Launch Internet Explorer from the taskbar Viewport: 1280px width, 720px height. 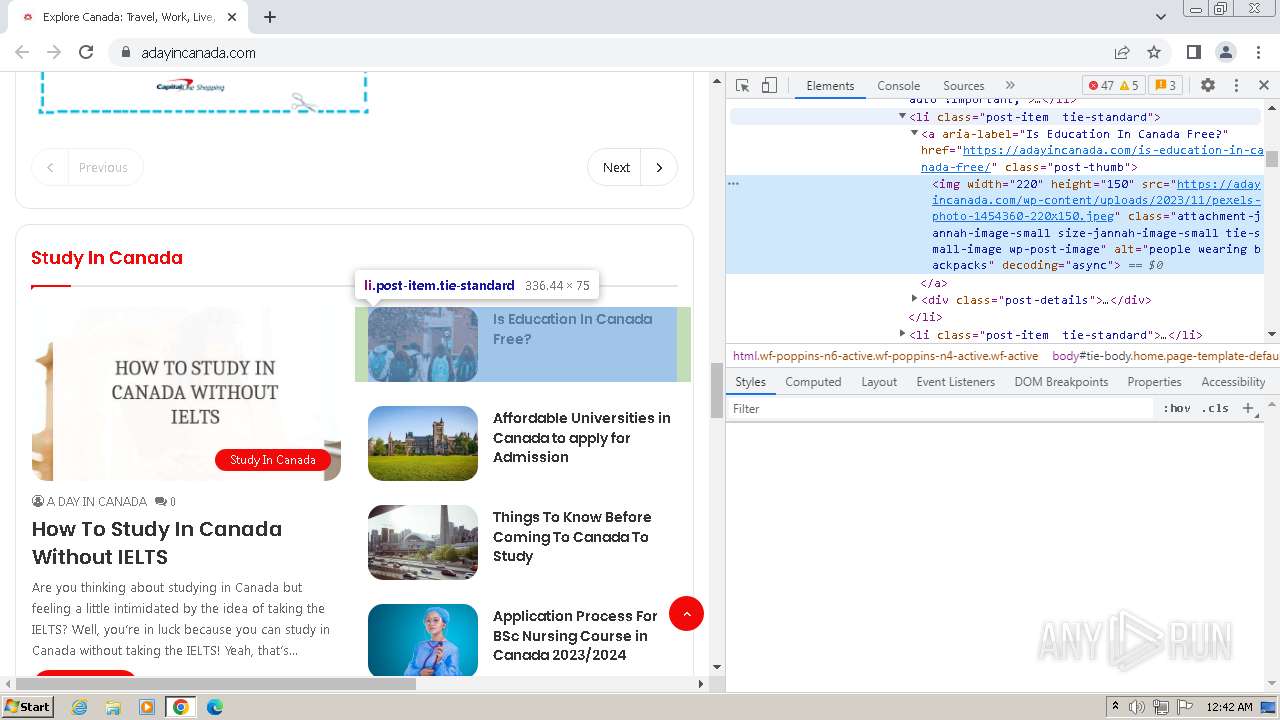click(79, 707)
